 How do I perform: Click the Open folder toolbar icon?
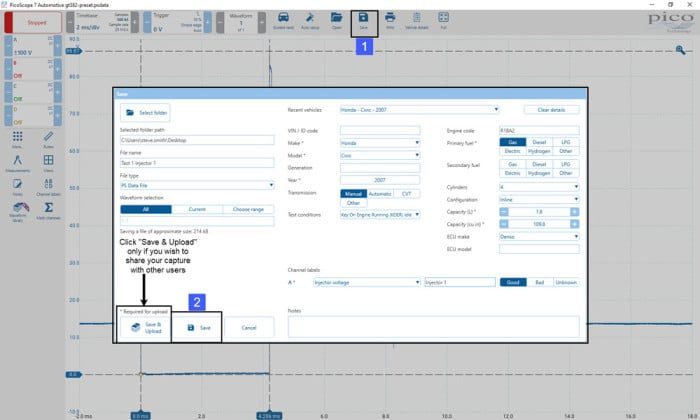(337, 21)
